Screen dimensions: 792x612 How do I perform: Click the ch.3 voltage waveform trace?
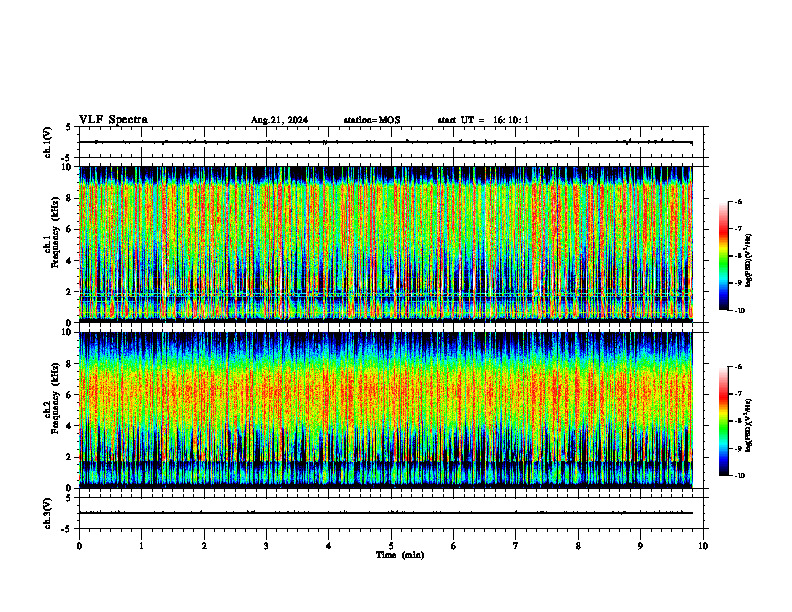pos(385,513)
